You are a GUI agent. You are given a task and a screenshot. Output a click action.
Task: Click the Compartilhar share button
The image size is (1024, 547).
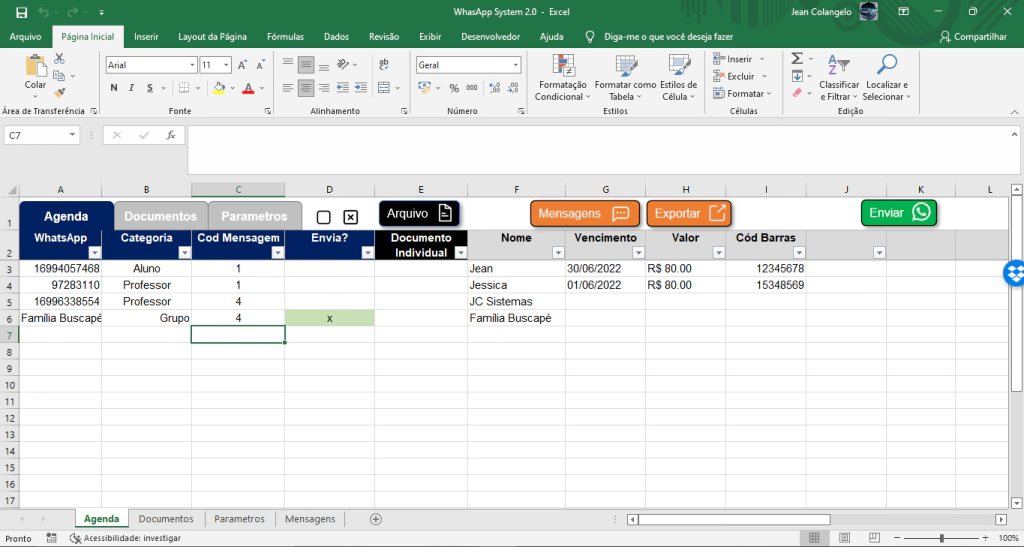coord(973,37)
